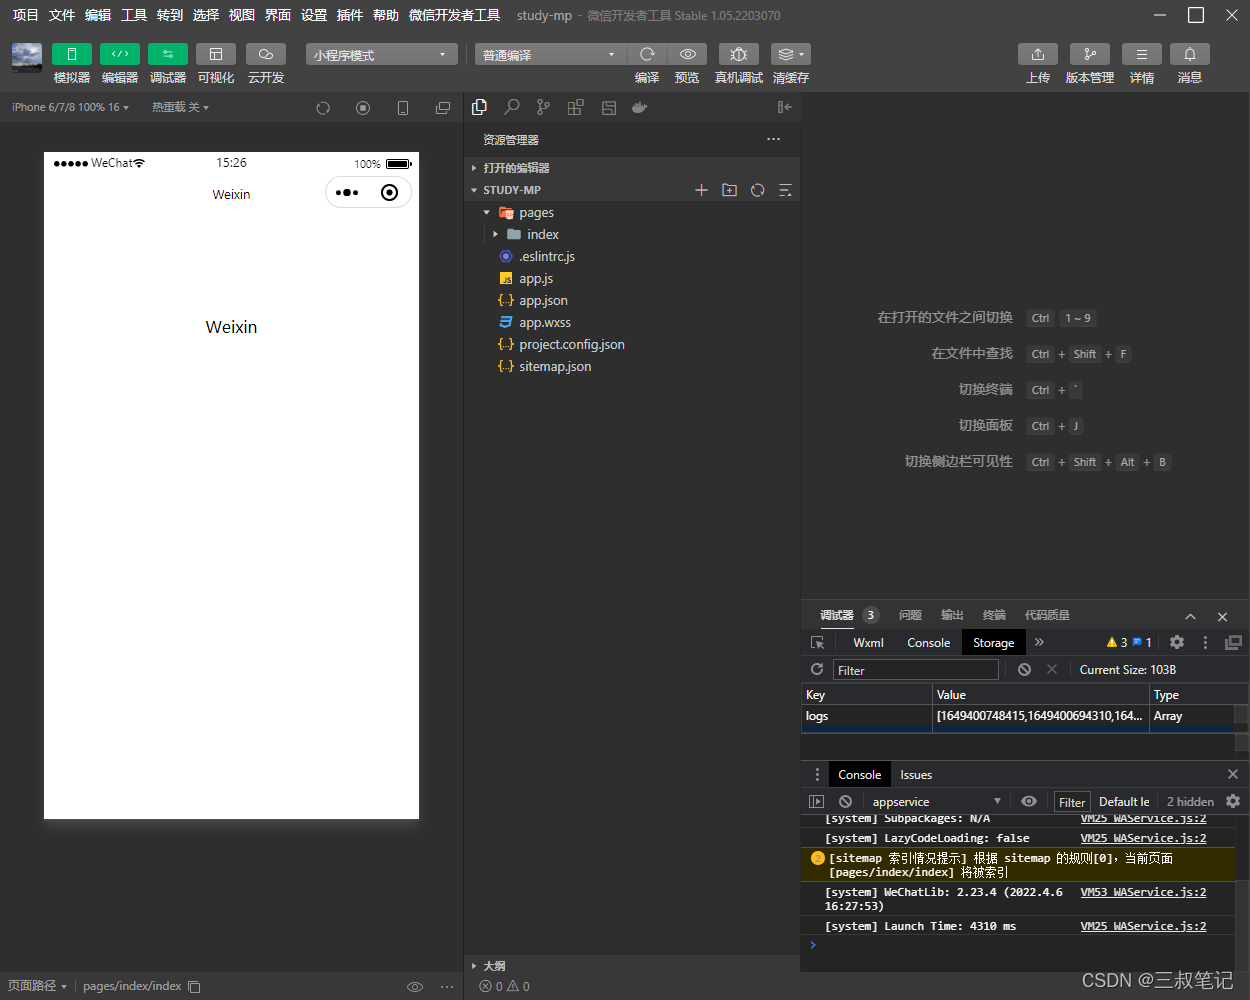The height and width of the screenshot is (1000, 1250).
Task: Open the messages (消息) bell icon
Action: (x=1190, y=54)
